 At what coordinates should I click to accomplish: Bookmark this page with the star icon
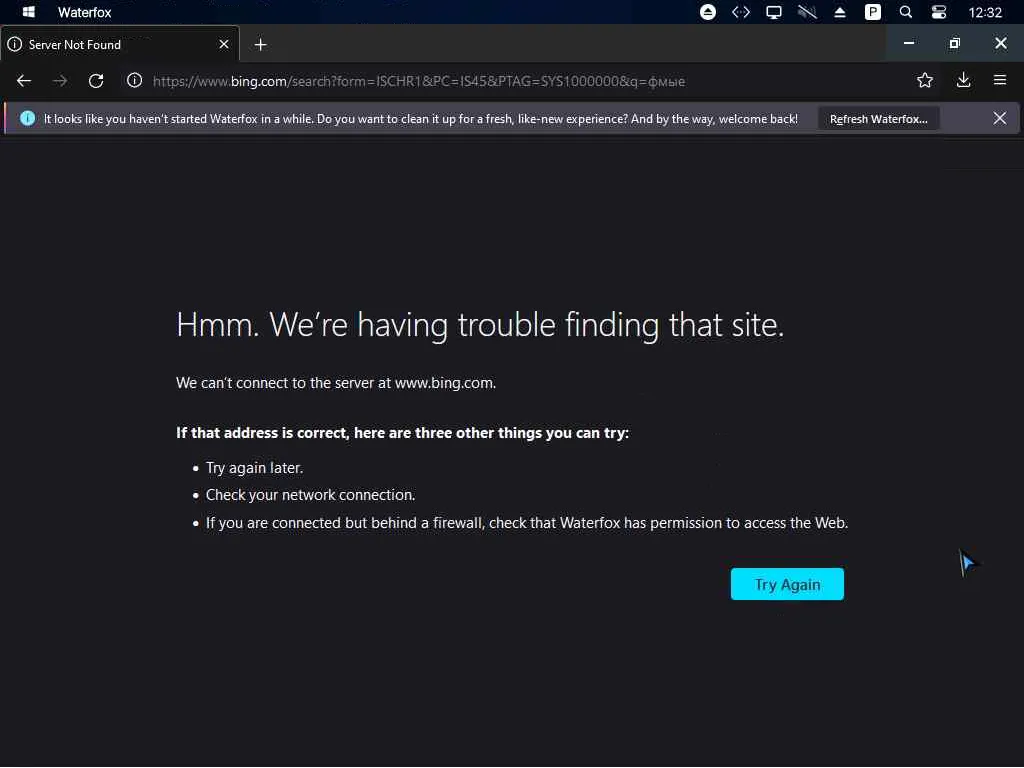pyautogui.click(x=925, y=80)
